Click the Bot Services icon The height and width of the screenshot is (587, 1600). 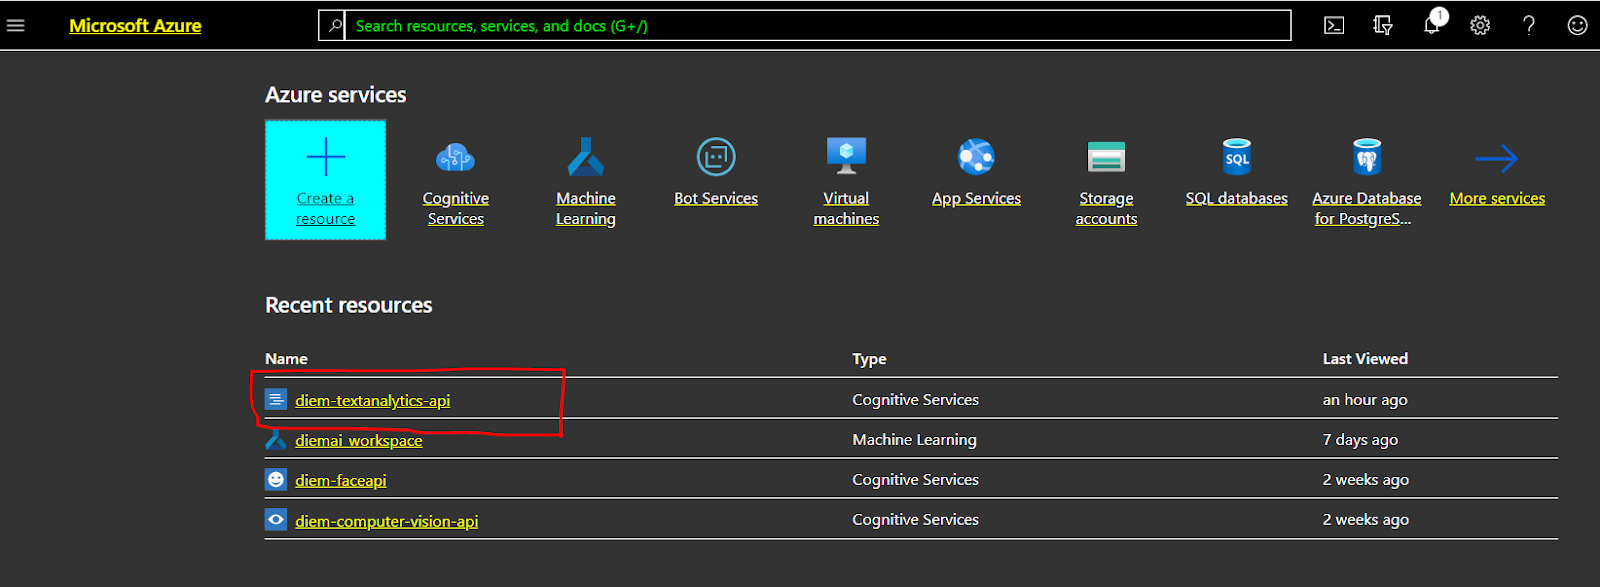(x=716, y=157)
